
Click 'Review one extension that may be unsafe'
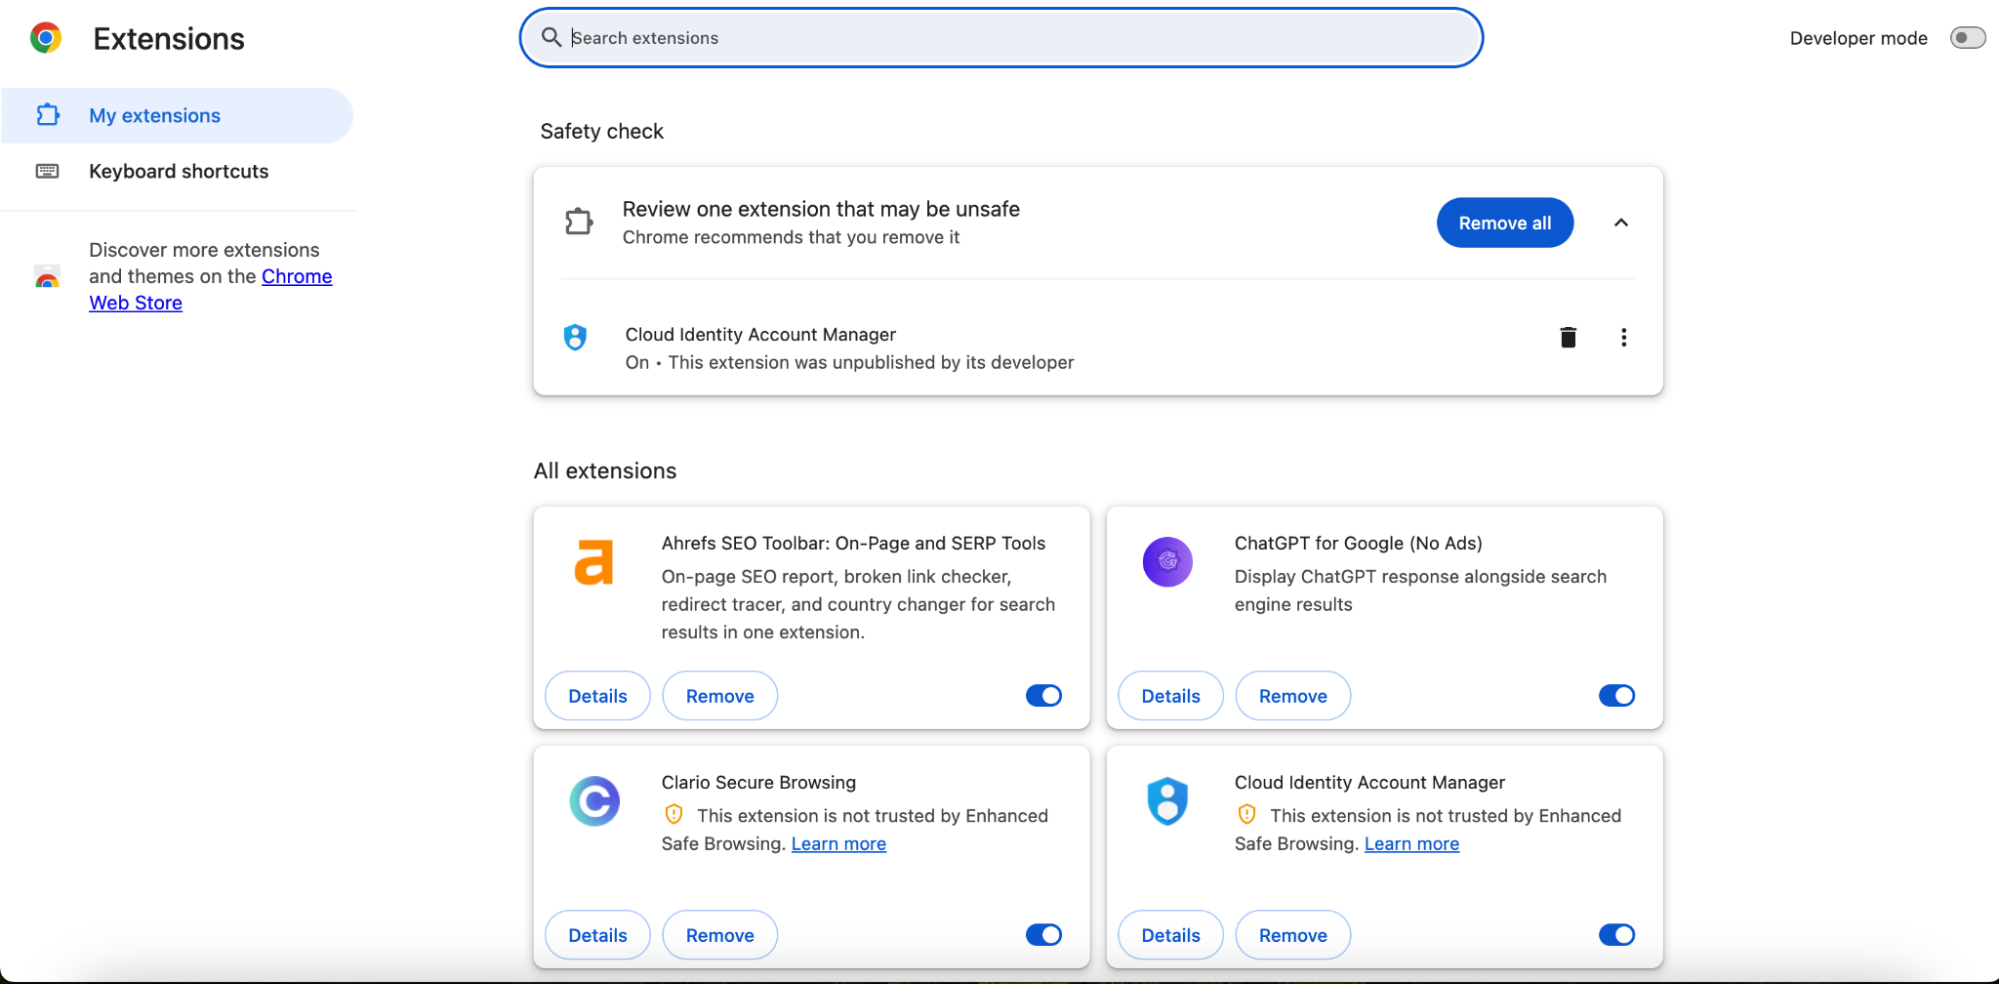point(821,208)
